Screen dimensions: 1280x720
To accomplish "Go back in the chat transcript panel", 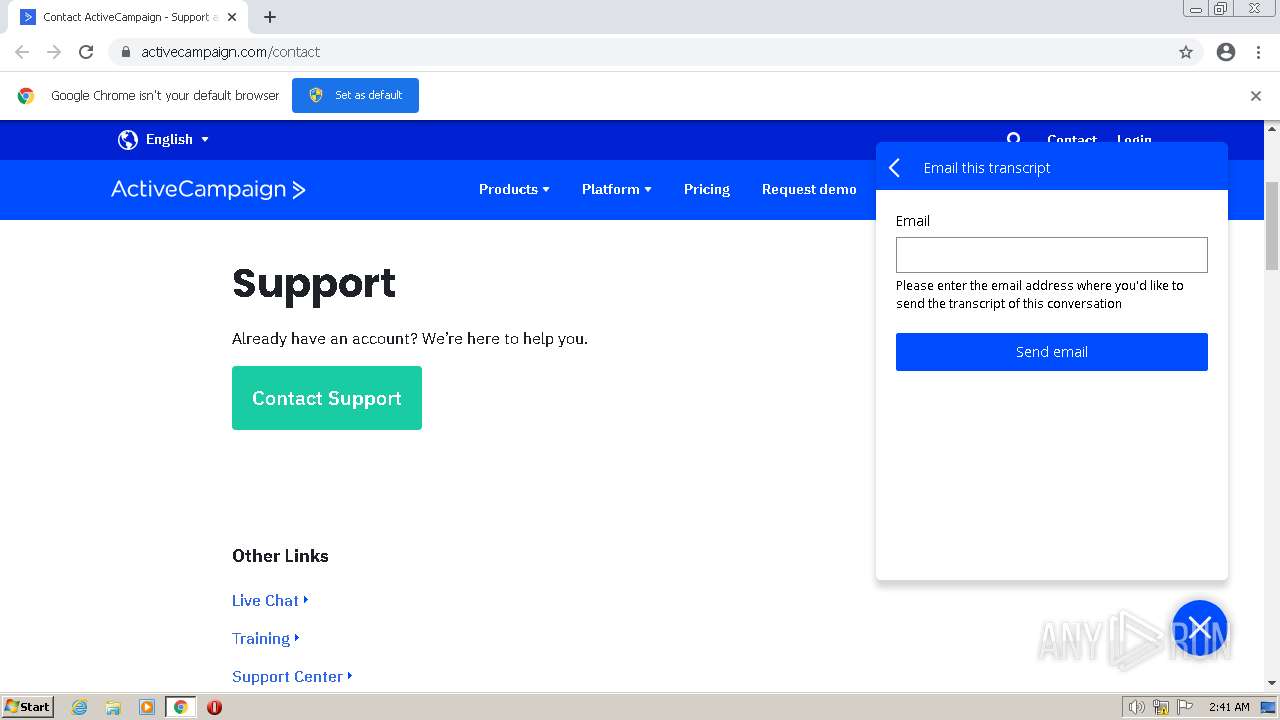I will point(895,168).
